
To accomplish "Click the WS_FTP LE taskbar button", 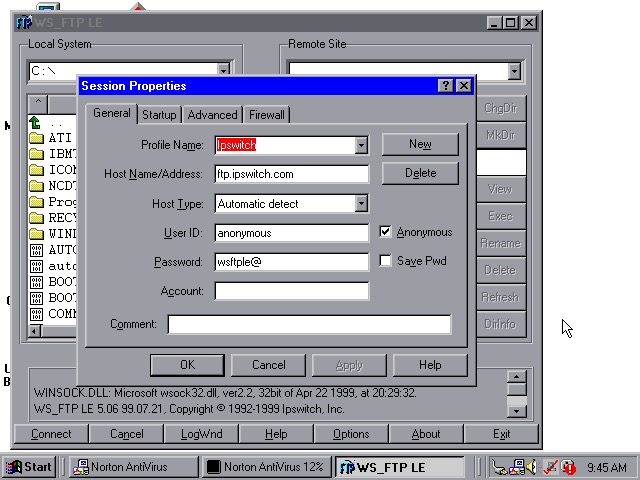I will 400,467.
